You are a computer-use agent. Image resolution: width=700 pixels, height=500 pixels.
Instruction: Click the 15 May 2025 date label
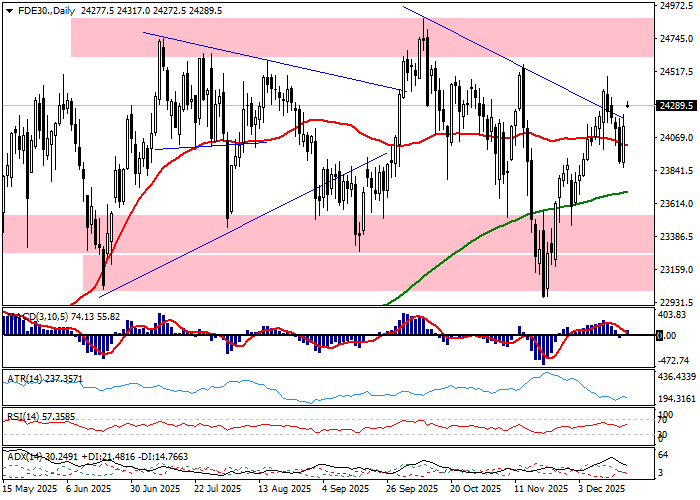[x=29, y=490]
